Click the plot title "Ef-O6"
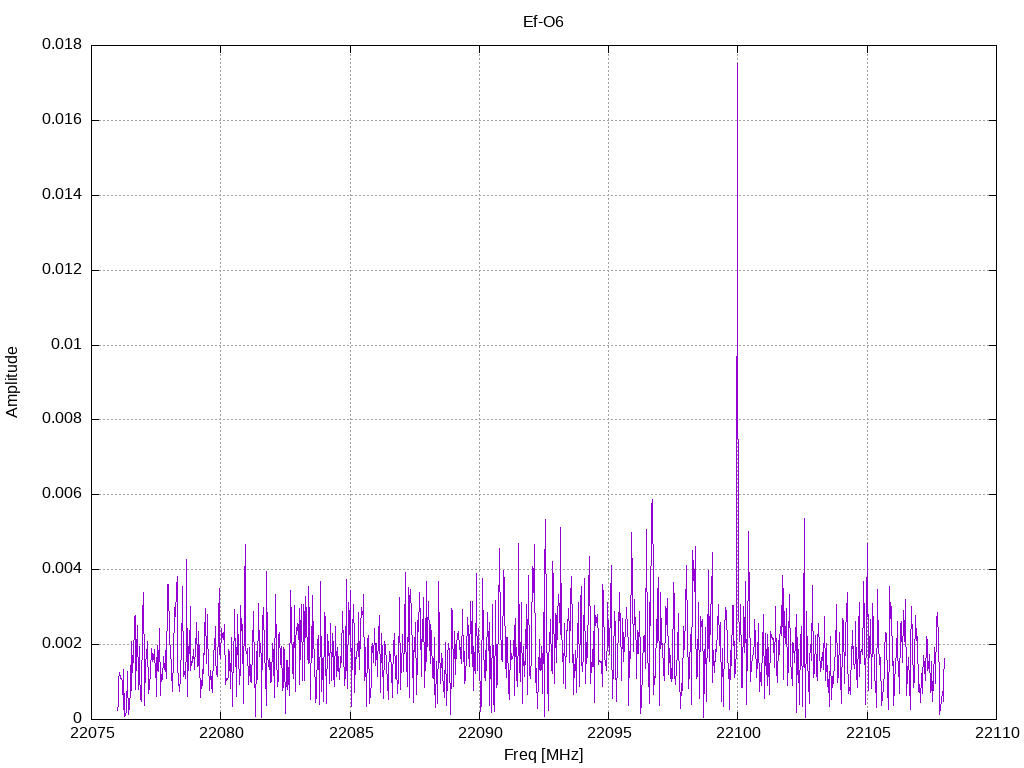Screen dimensions: 1024x768 pos(543,22)
